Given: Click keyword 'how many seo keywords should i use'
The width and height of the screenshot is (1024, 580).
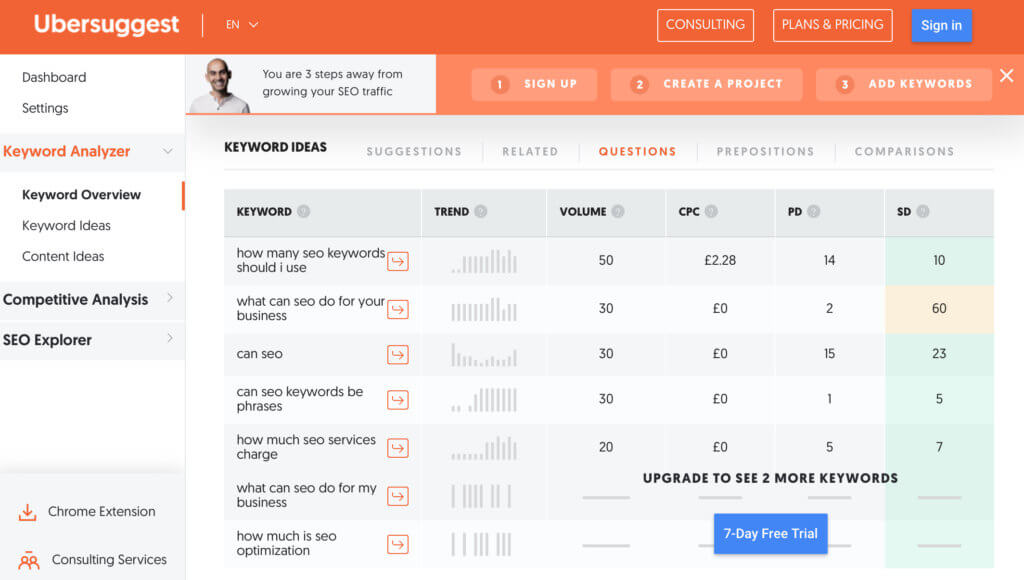Looking at the screenshot, I should click(x=311, y=260).
